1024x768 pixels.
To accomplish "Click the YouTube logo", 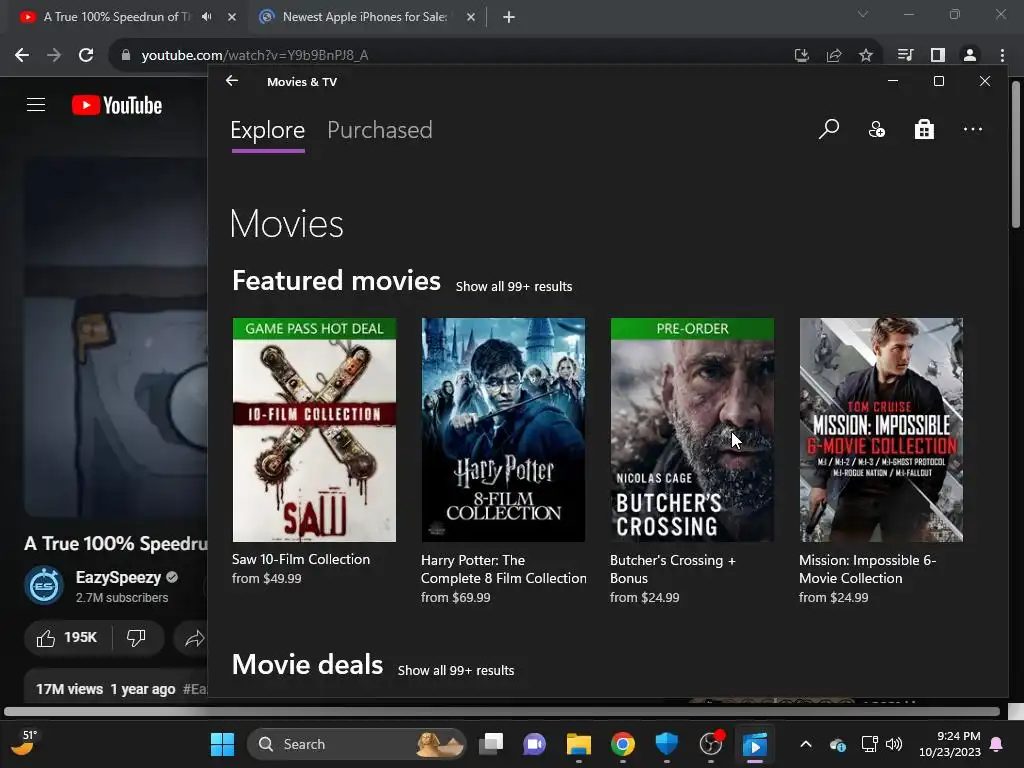I will 117,105.
